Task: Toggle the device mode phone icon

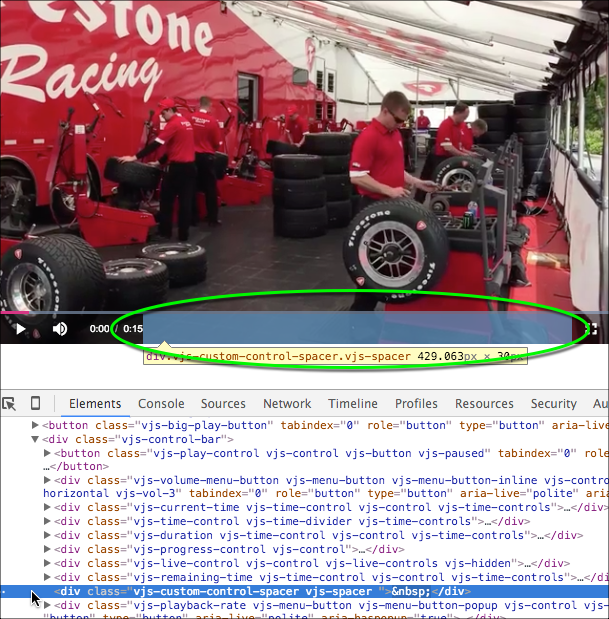Action: coord(35,403)
